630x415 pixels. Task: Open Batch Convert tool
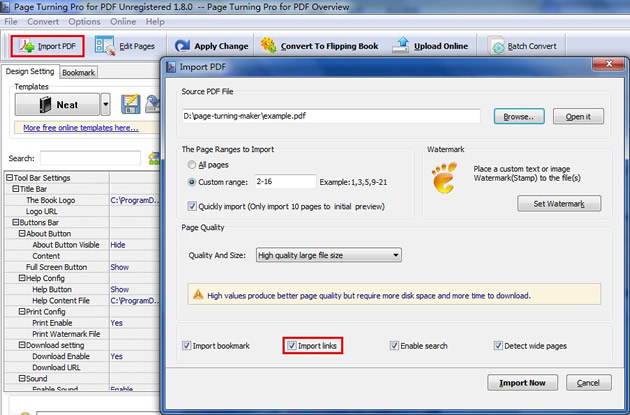coord(522,46)
